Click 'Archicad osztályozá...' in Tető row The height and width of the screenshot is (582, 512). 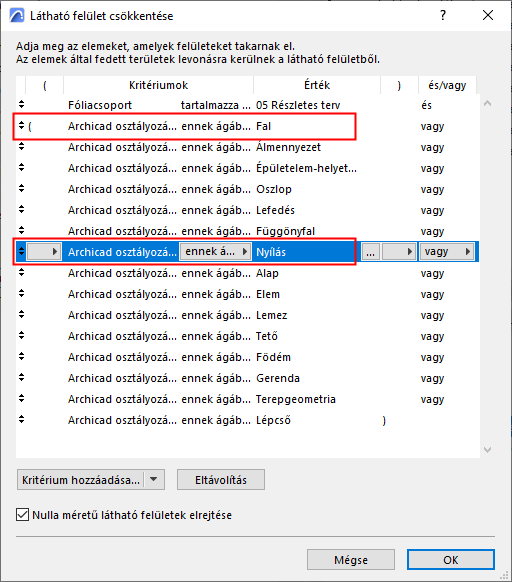(x=122, y=336)
